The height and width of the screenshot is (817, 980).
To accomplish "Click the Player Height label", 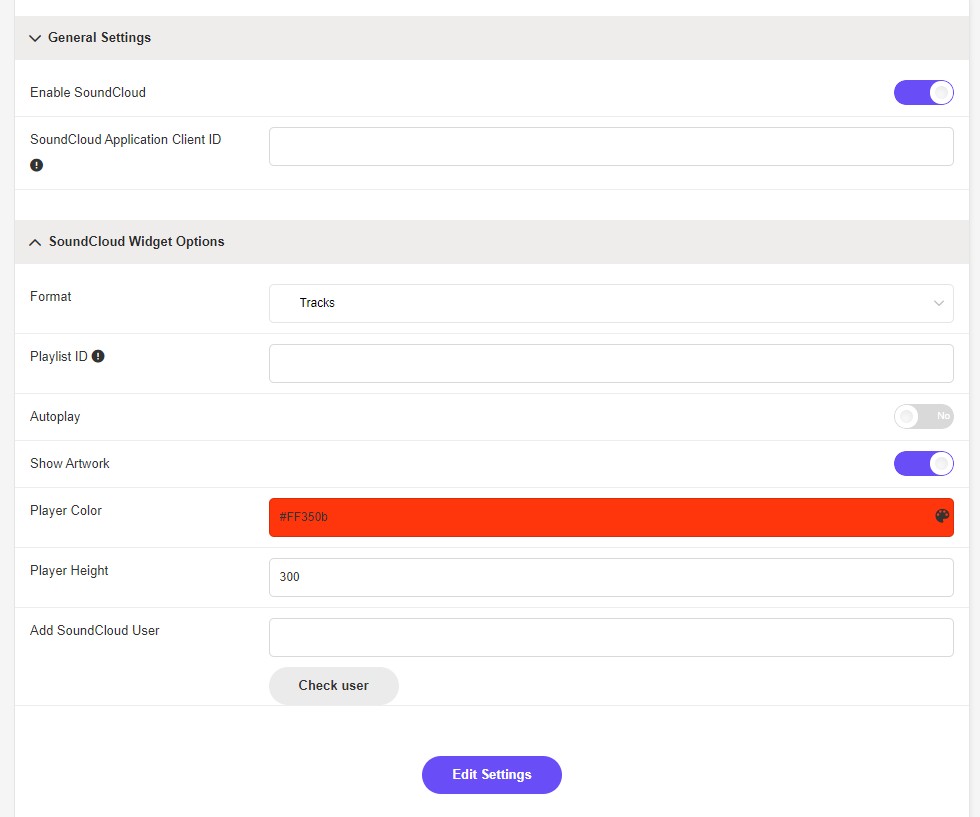I will tap(69, 570).
